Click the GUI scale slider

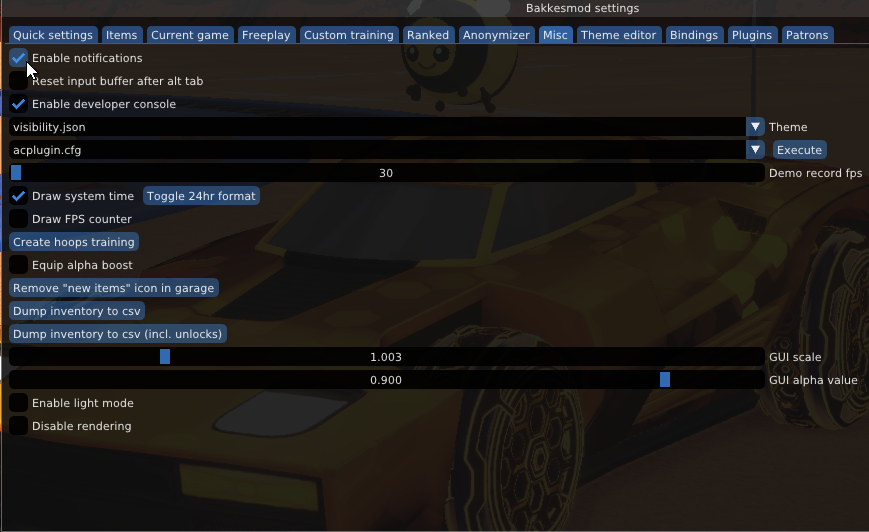386,357
